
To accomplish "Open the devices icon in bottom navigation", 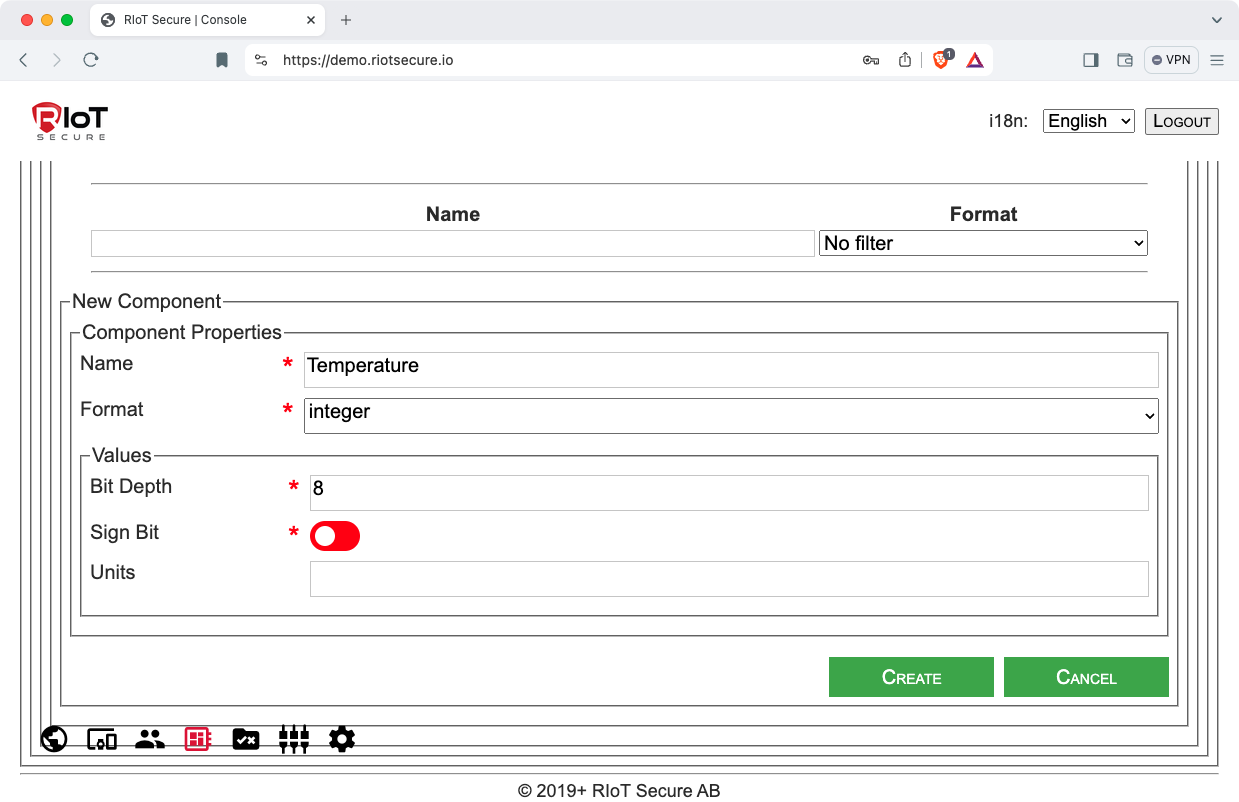I will click(102, 739).
